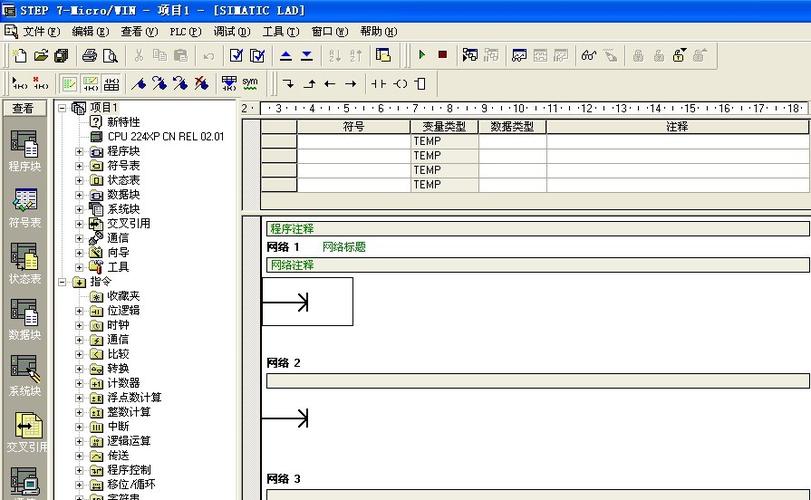Select the Box instruction tool

(x=420, y=83)
